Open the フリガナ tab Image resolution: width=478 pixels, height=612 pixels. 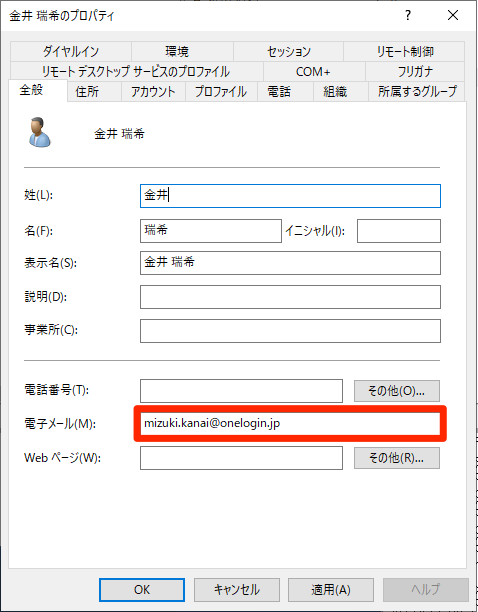coord(415,71)
